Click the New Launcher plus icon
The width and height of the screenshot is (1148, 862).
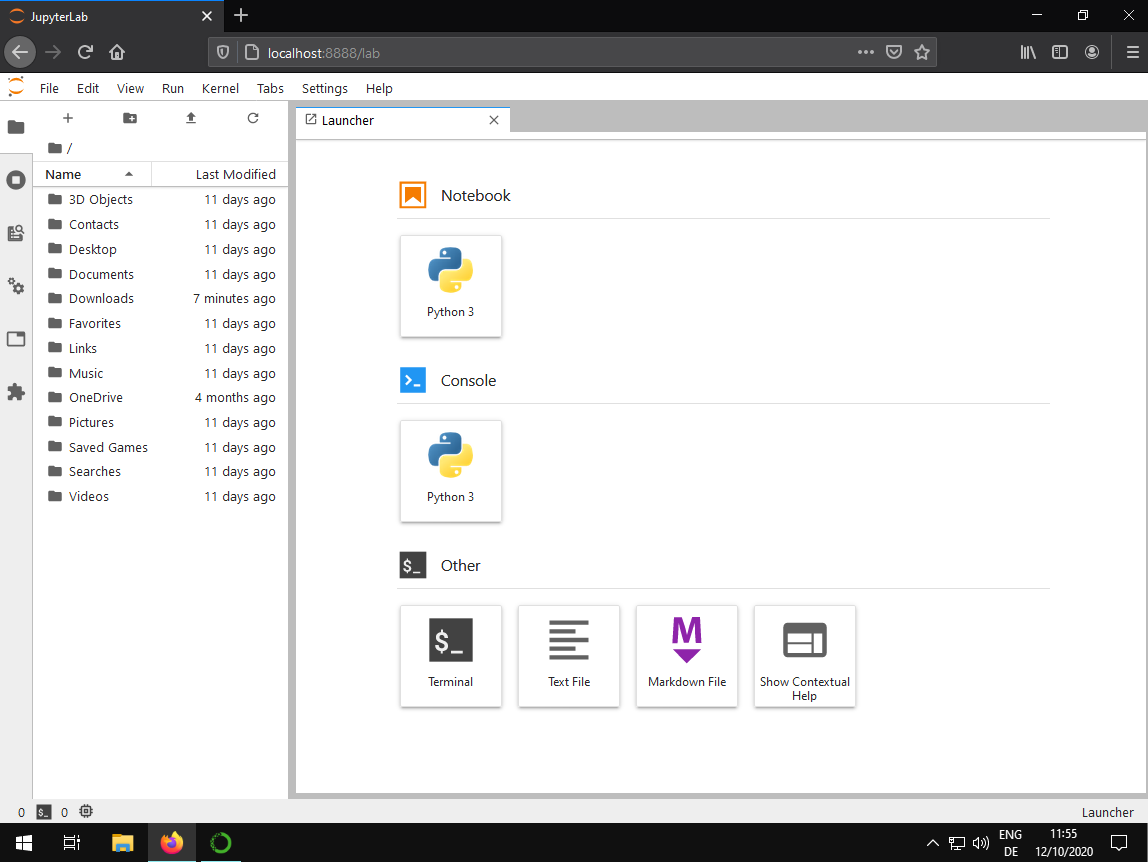(x=68, y=118)
